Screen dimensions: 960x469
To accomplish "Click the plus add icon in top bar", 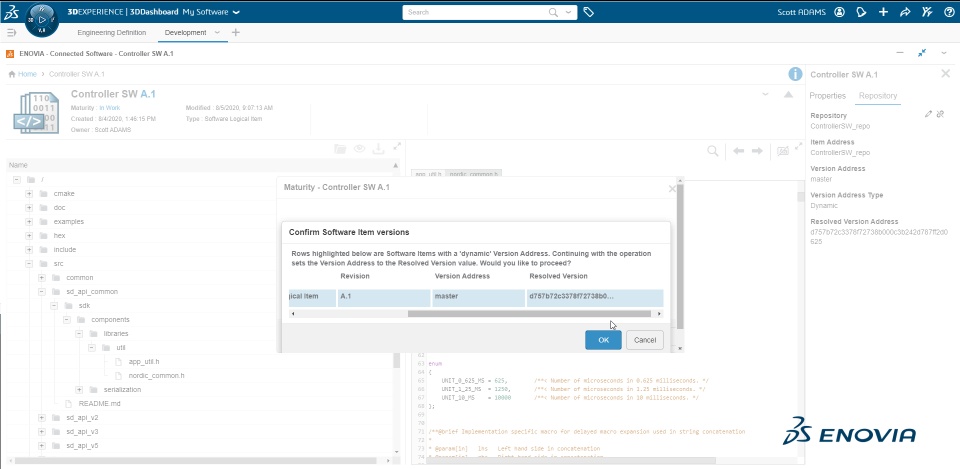I will coord(883,12).
